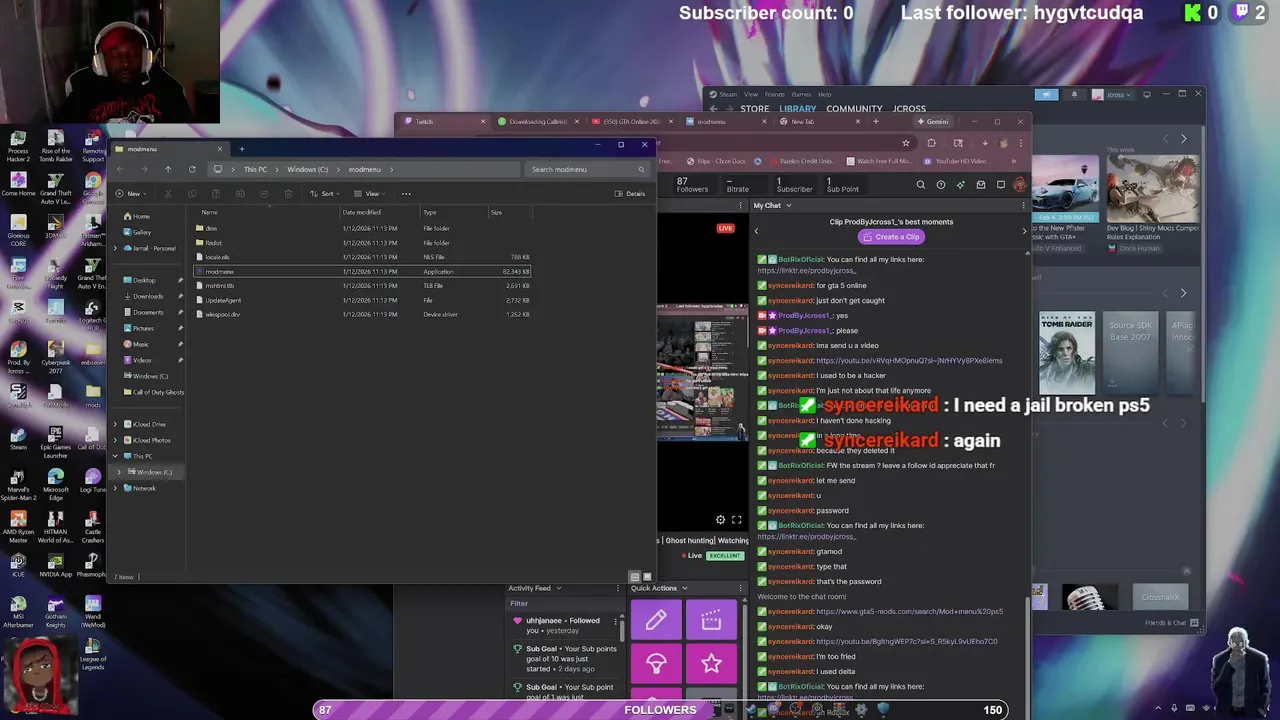The height and width of the screenshot is (720, 1280).
Task: Expand iCloud Photos in the sidebar
Action: pyautogui.click(x=115, y=440)
